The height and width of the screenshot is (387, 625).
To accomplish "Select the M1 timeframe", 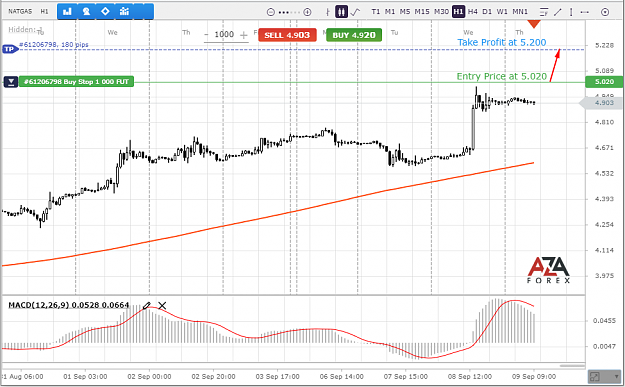I will [390, 12].
